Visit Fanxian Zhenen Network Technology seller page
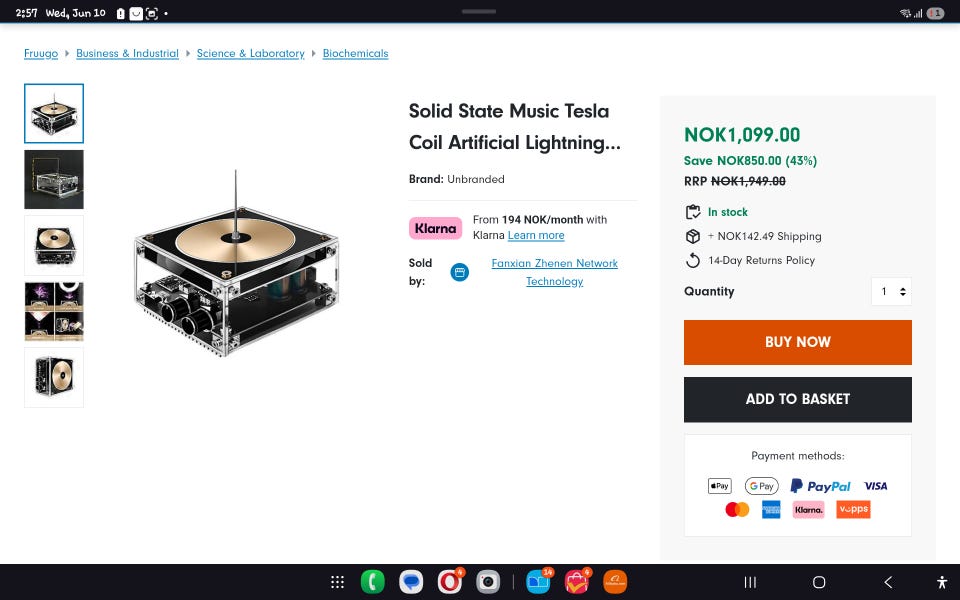Image resolution: width=960 pixels, height=600 pixels. (555, 272)
